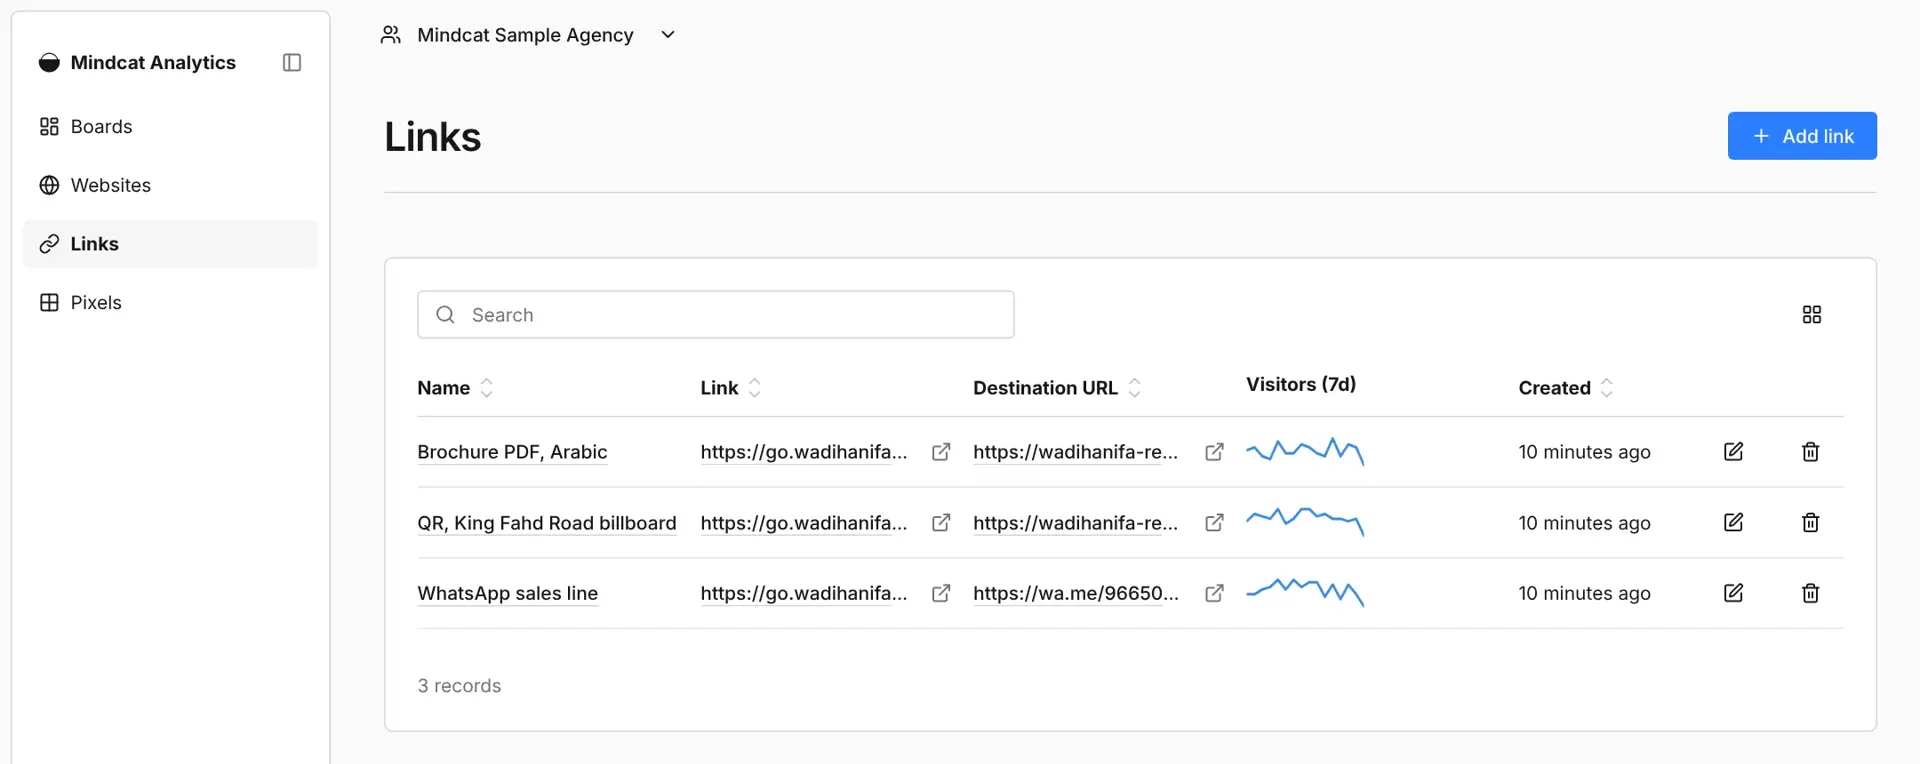
Task: Open the Boards section
Action: [x=170, y=127]
